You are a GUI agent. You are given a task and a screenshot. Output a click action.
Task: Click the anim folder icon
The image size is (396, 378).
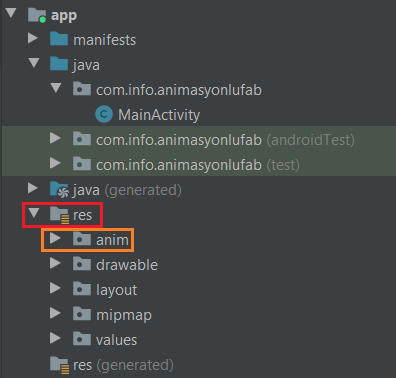point(82,239)
